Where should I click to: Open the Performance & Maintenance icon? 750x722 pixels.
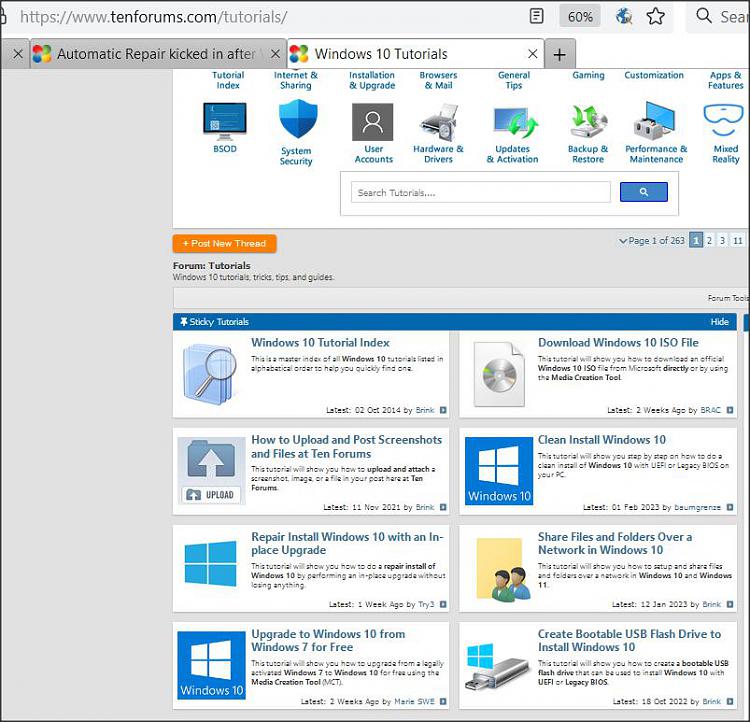(655, 121)
